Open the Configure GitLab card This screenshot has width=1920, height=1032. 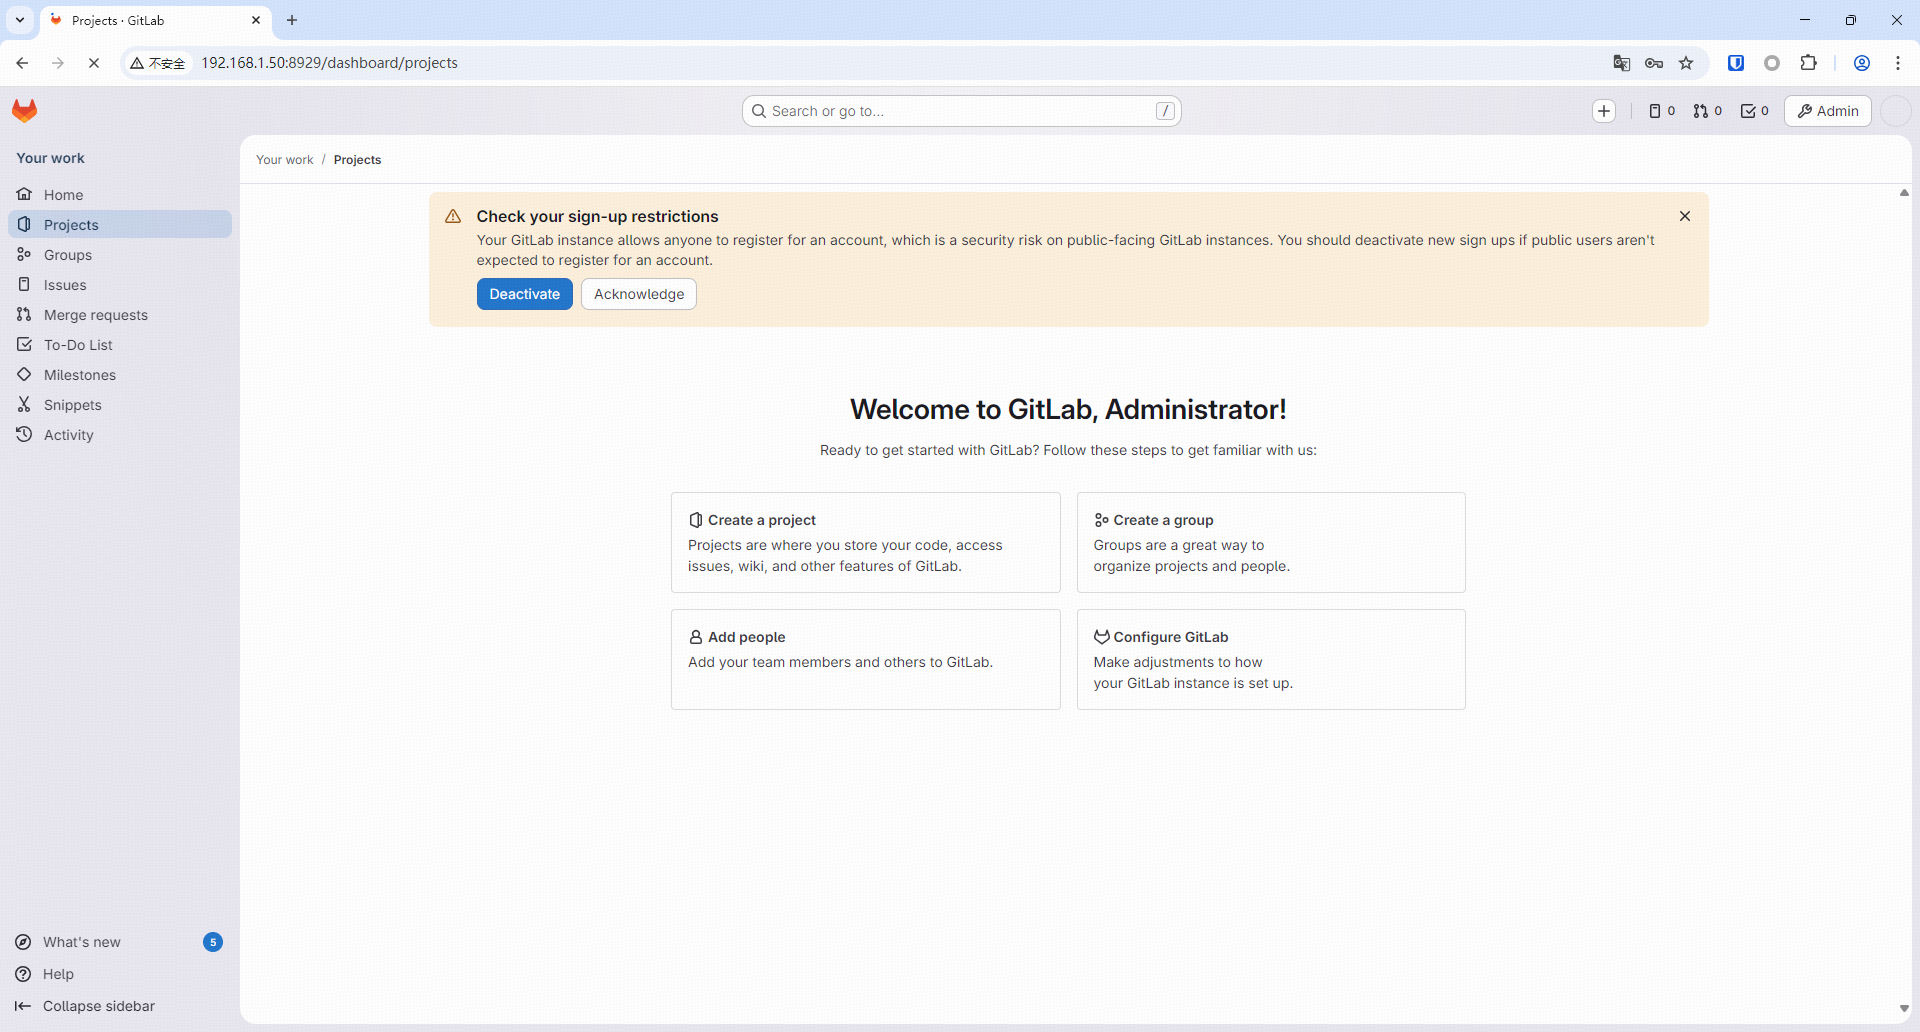[1271, 659]
